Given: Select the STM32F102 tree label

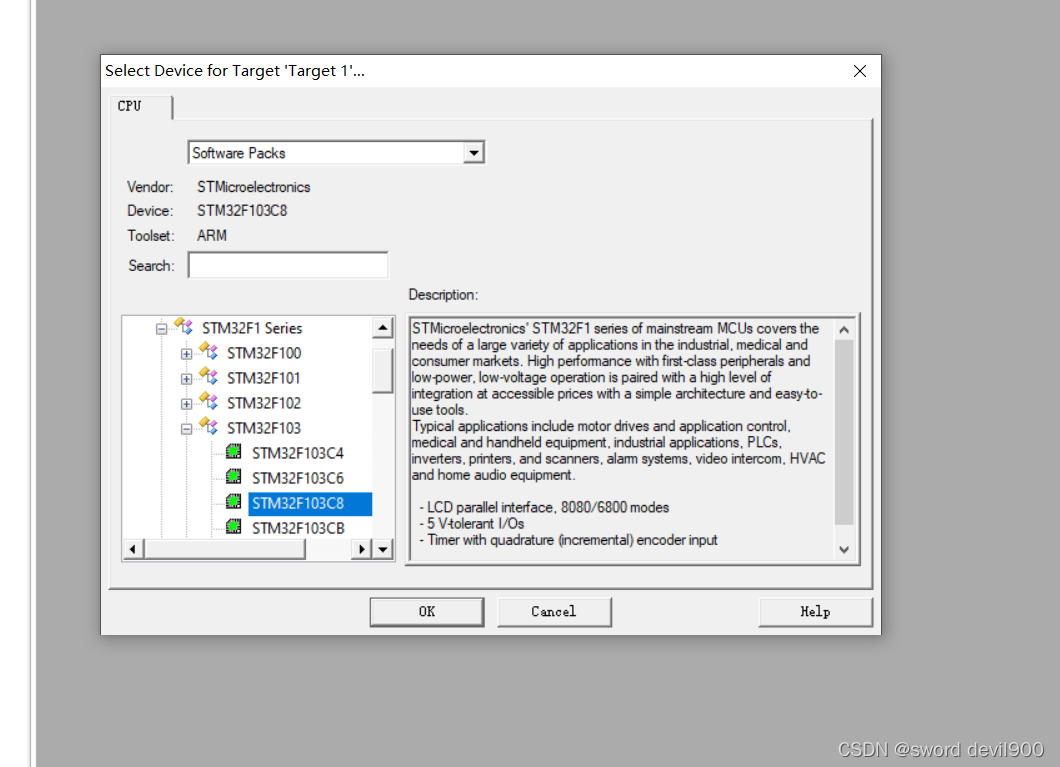Looking at the screenshot, I should (x=264, y=403).
